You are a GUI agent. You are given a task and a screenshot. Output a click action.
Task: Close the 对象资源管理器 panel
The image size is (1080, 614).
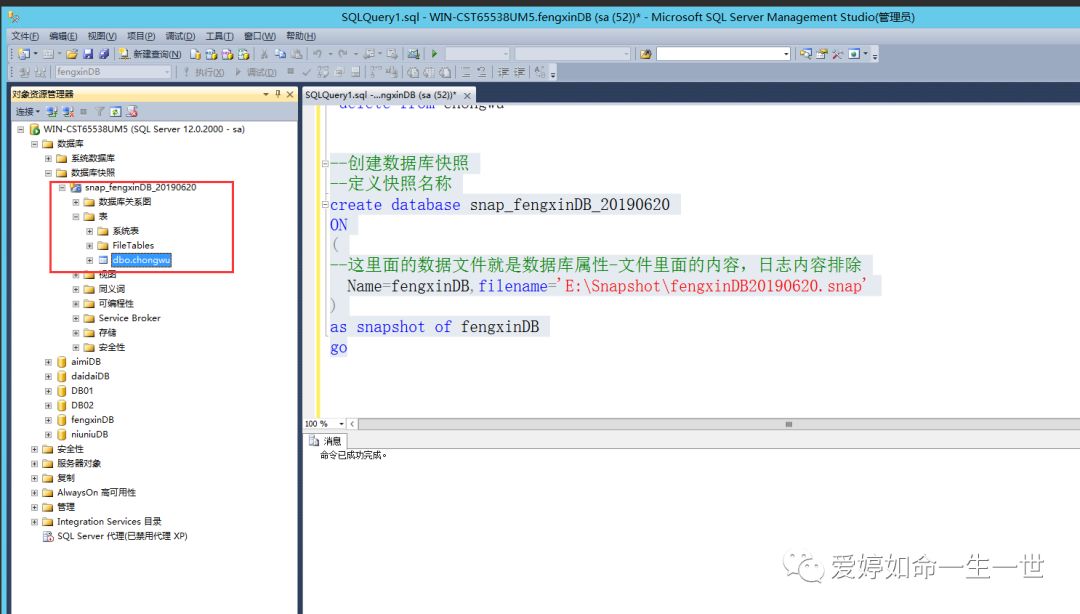[x=290, y=94]
